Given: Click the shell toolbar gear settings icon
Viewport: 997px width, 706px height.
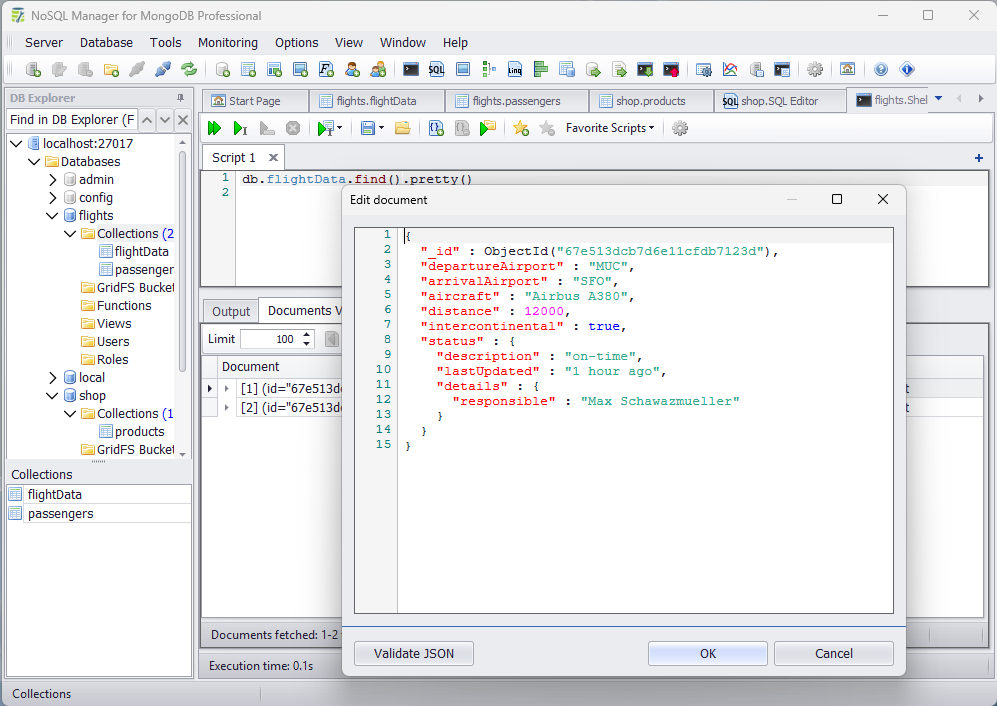Looking at the screenshot, I should [680, 128].
